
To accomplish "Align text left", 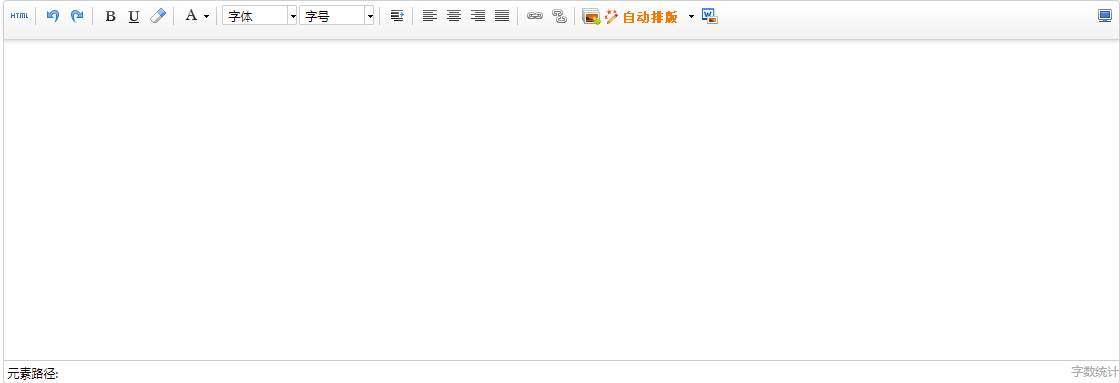I will (429, 16).
